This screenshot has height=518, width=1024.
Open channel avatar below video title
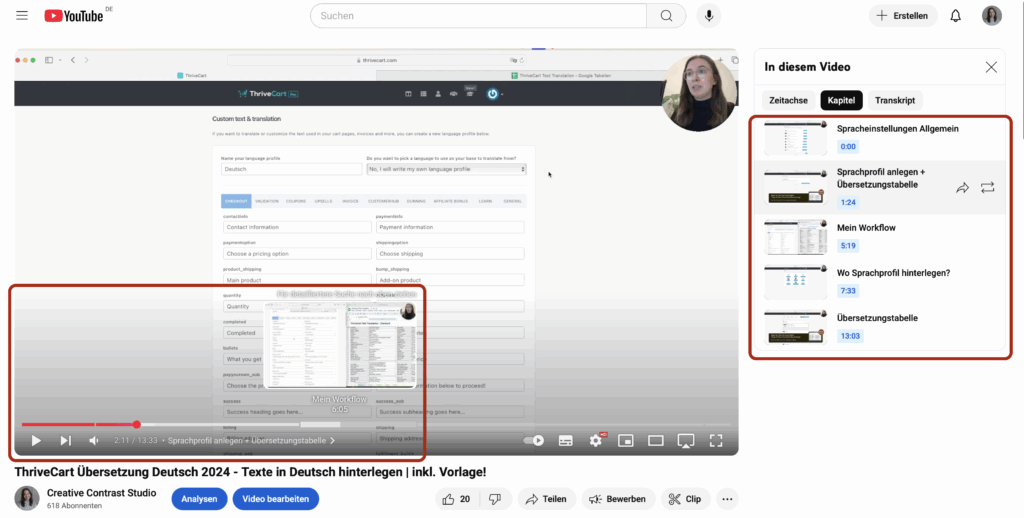point(27,498)
